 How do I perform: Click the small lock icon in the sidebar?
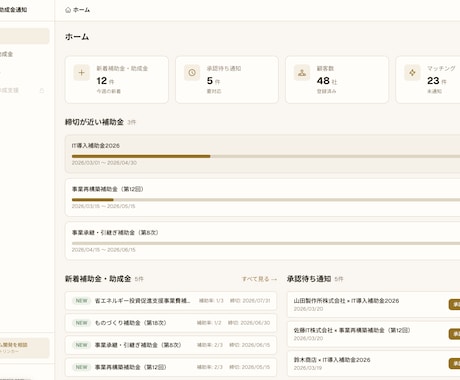coord(42,90)
